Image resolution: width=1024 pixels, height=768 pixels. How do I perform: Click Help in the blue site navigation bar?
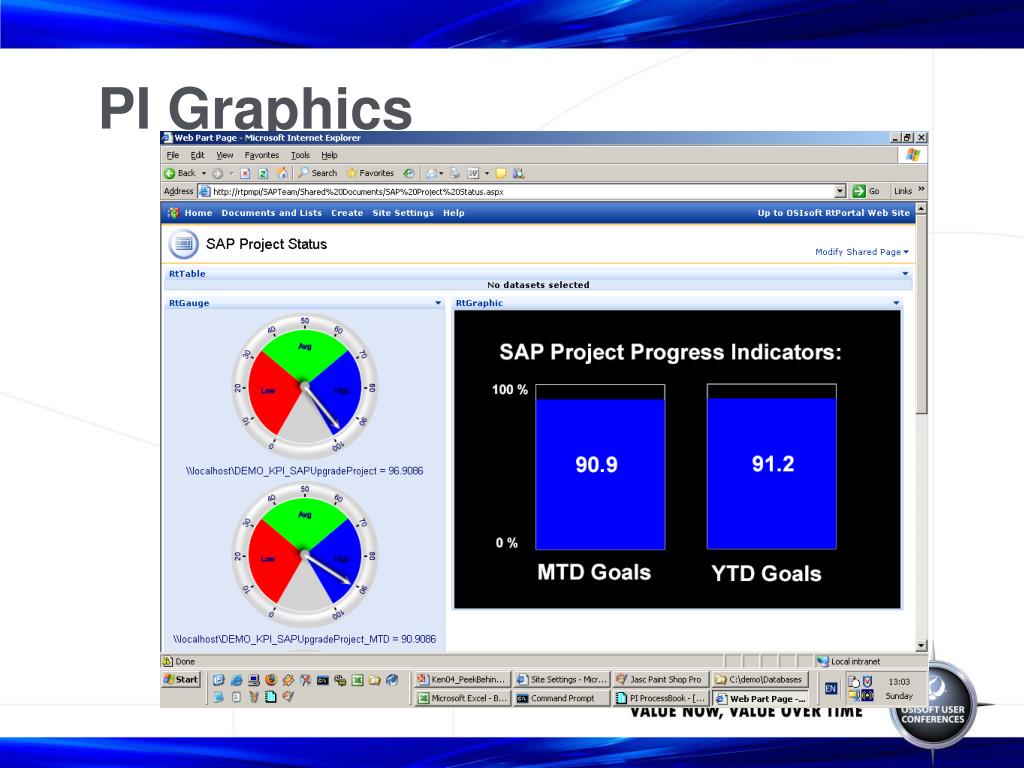[x=454, y=213]
